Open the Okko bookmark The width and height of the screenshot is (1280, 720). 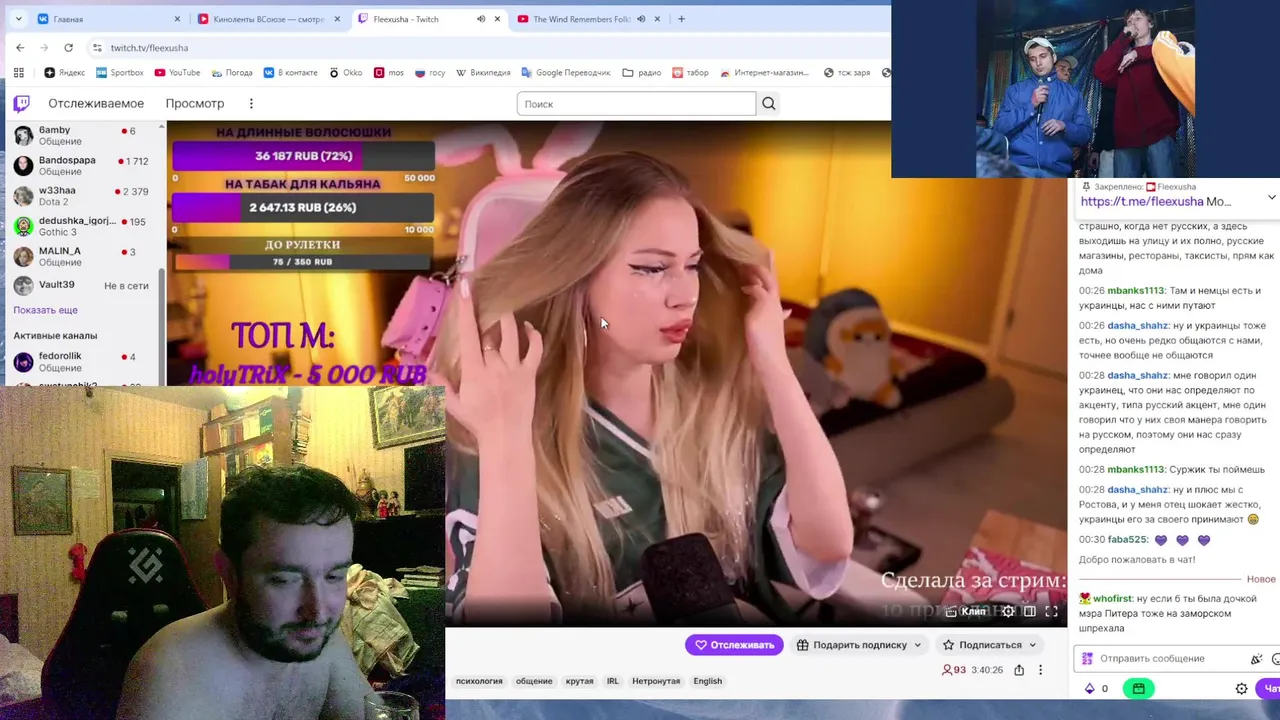tap(346, 72)
